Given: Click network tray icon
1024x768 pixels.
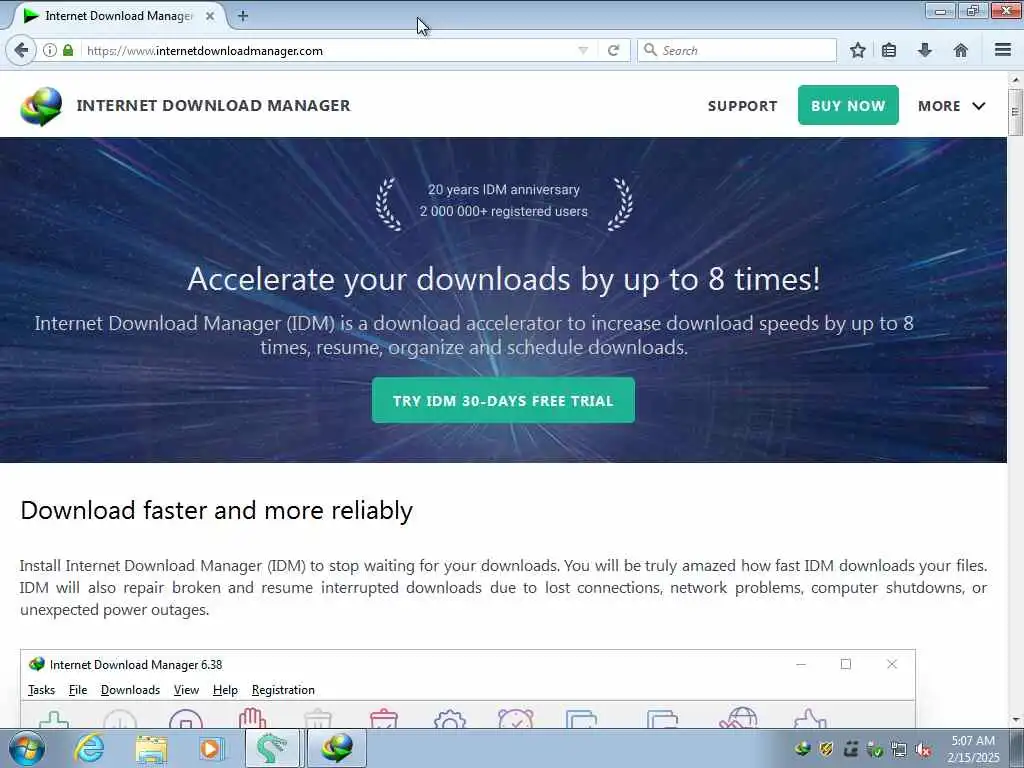Looking at the screenshot, I should point(899,749).
